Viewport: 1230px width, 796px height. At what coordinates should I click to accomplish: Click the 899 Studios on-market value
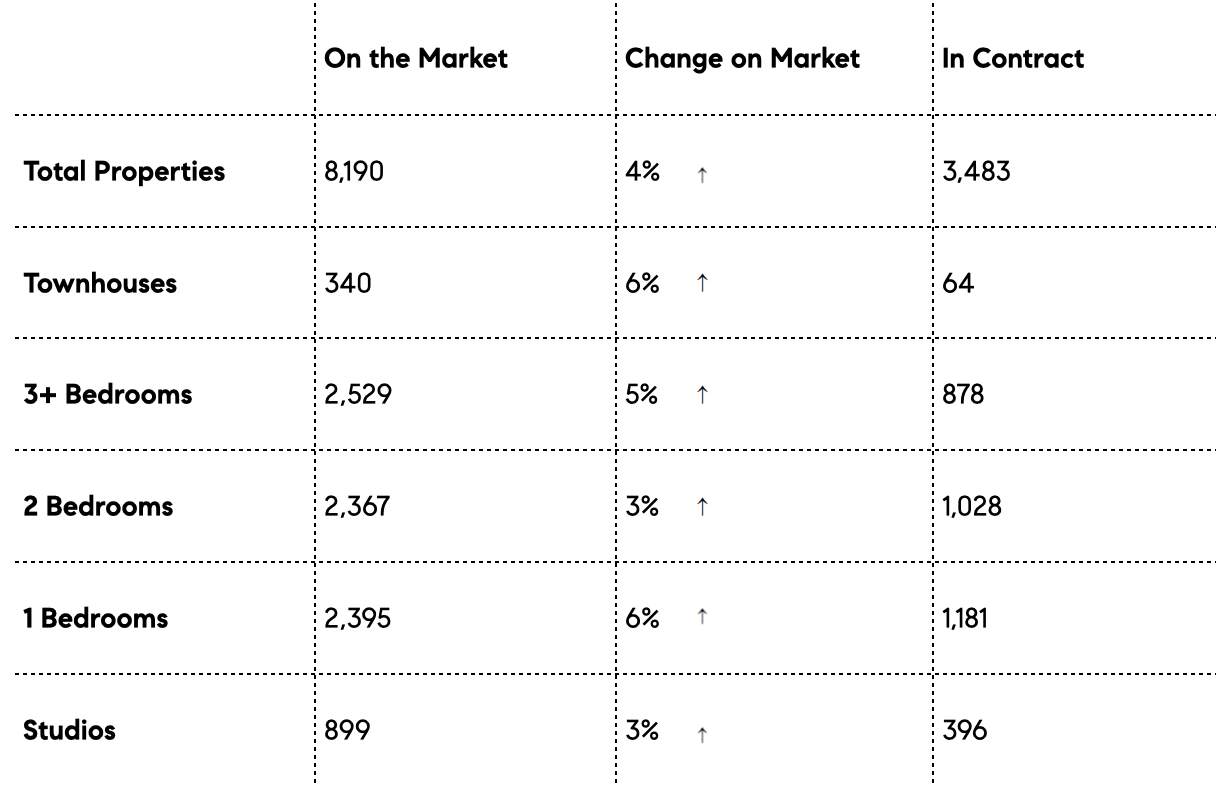click(347, 730)
